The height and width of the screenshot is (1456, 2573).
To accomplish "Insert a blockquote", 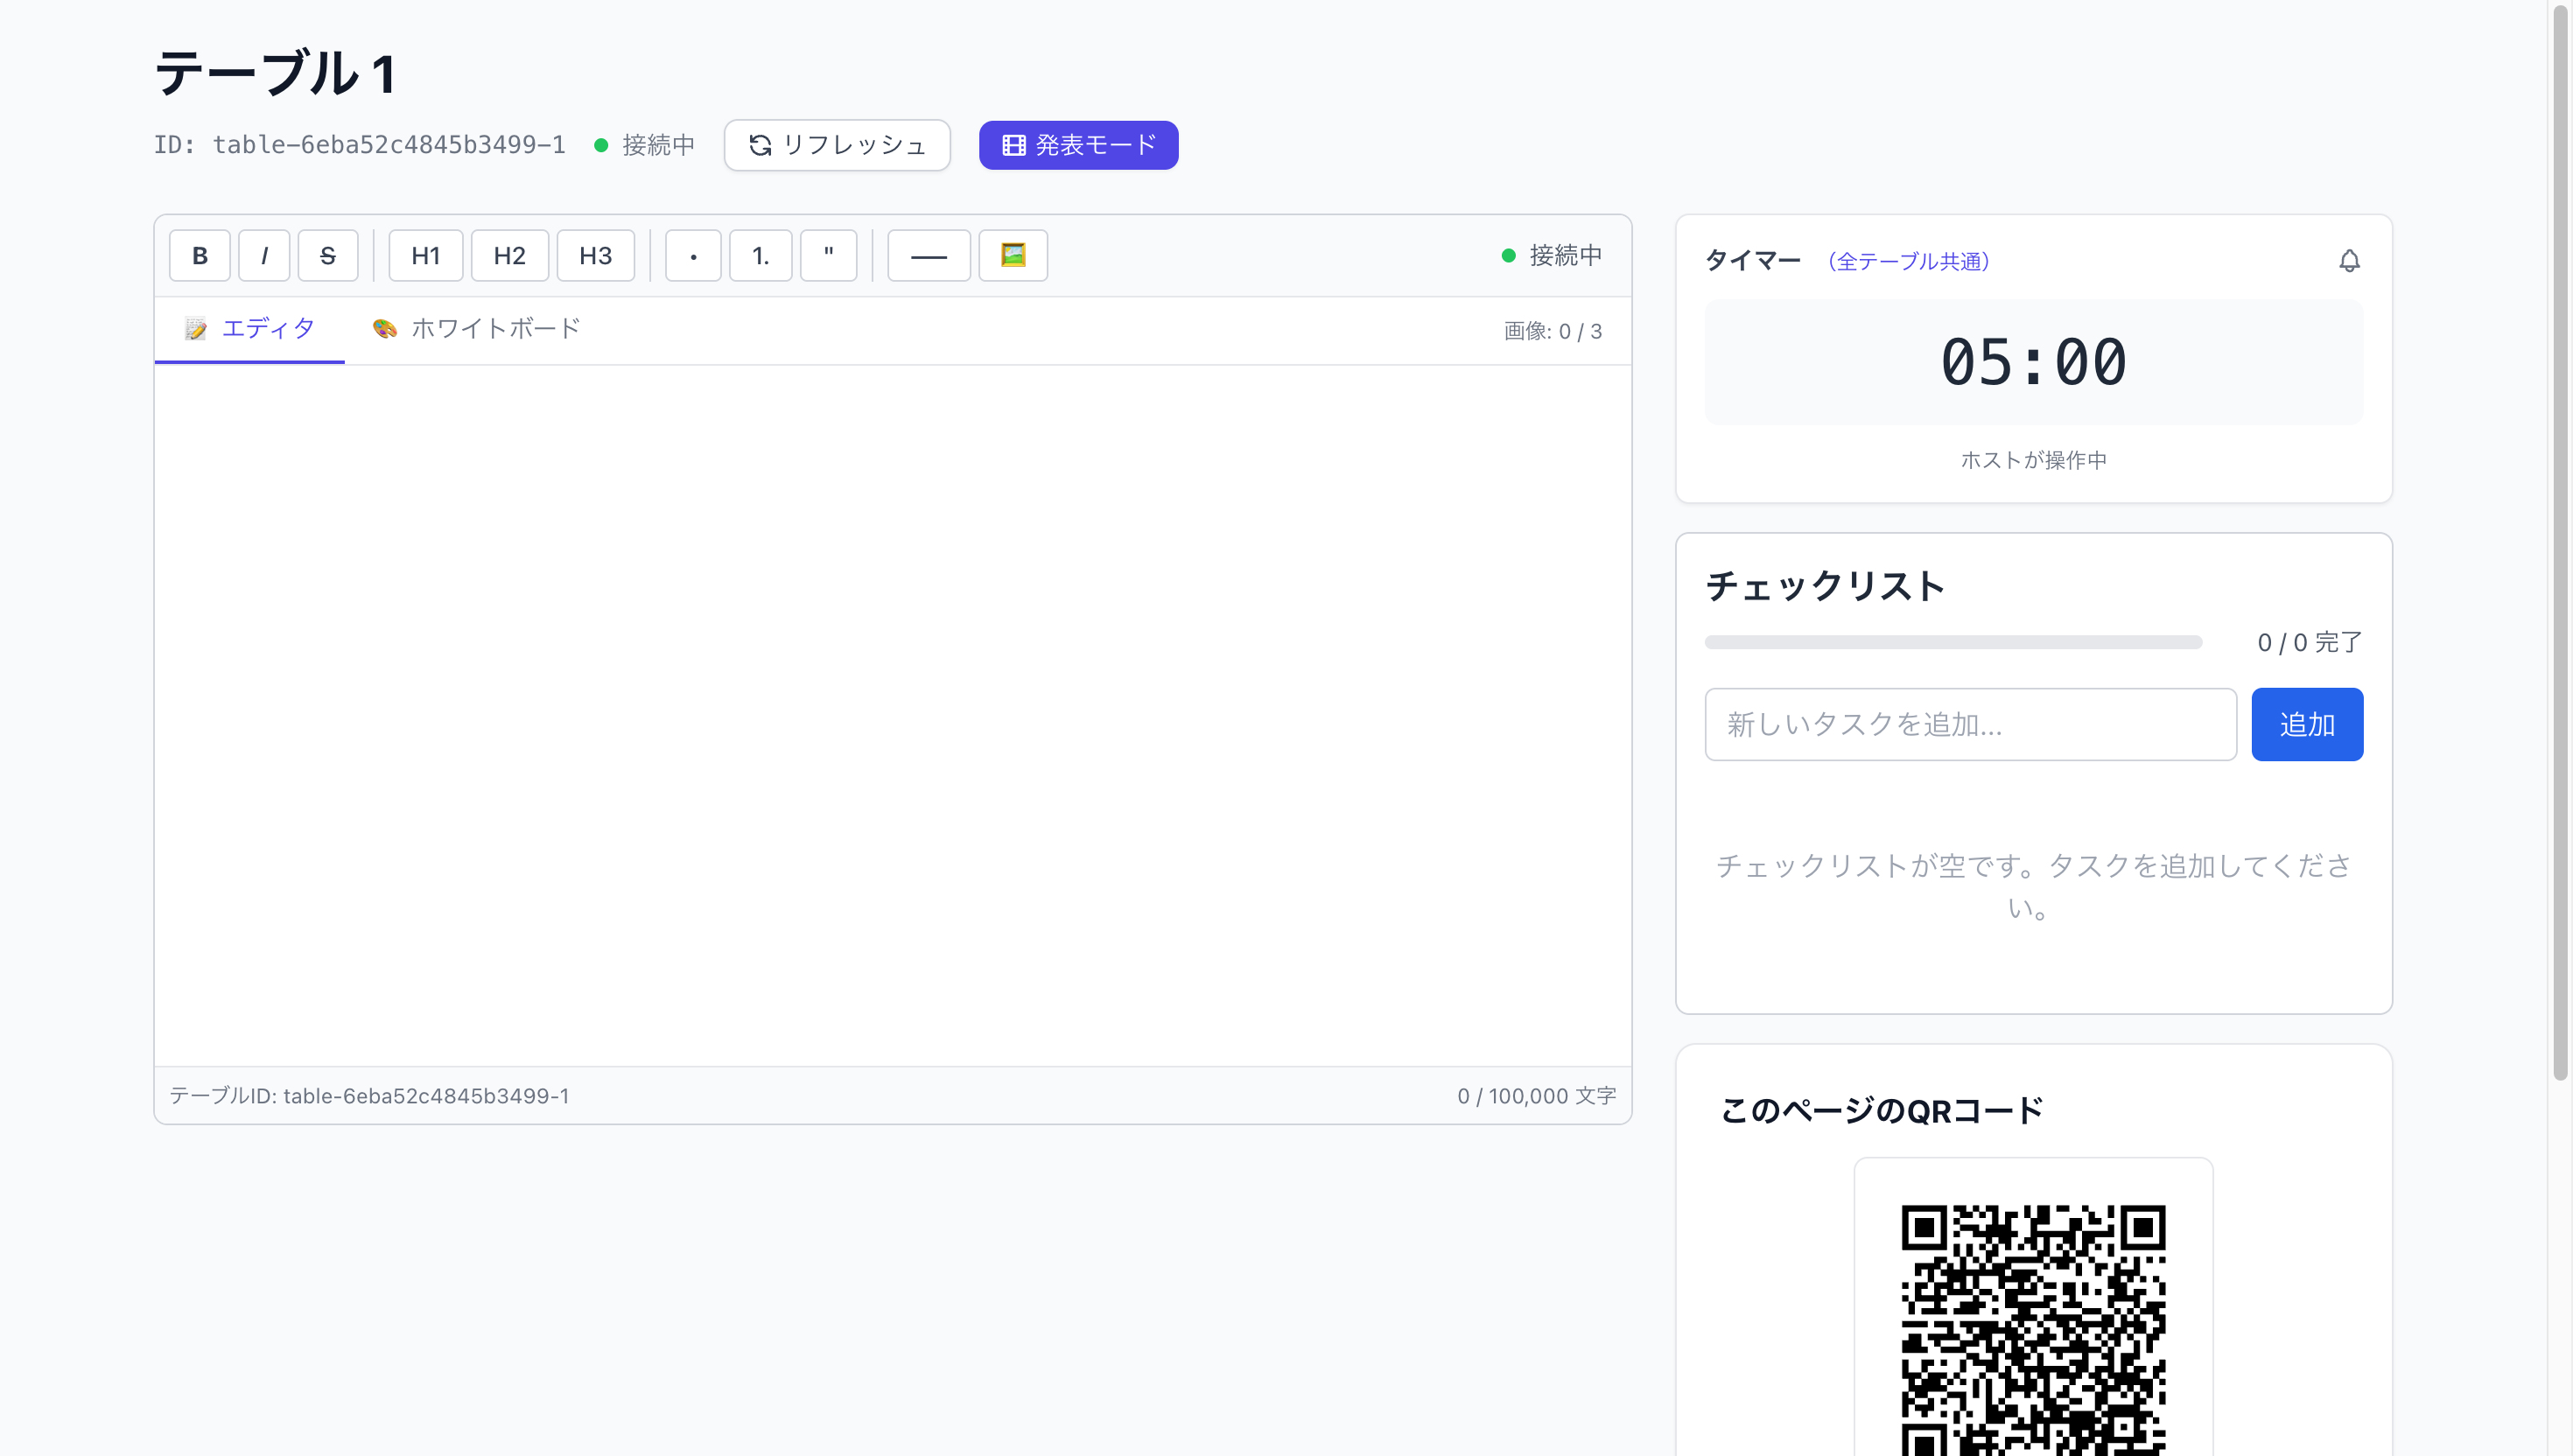I will click(828, 255).
